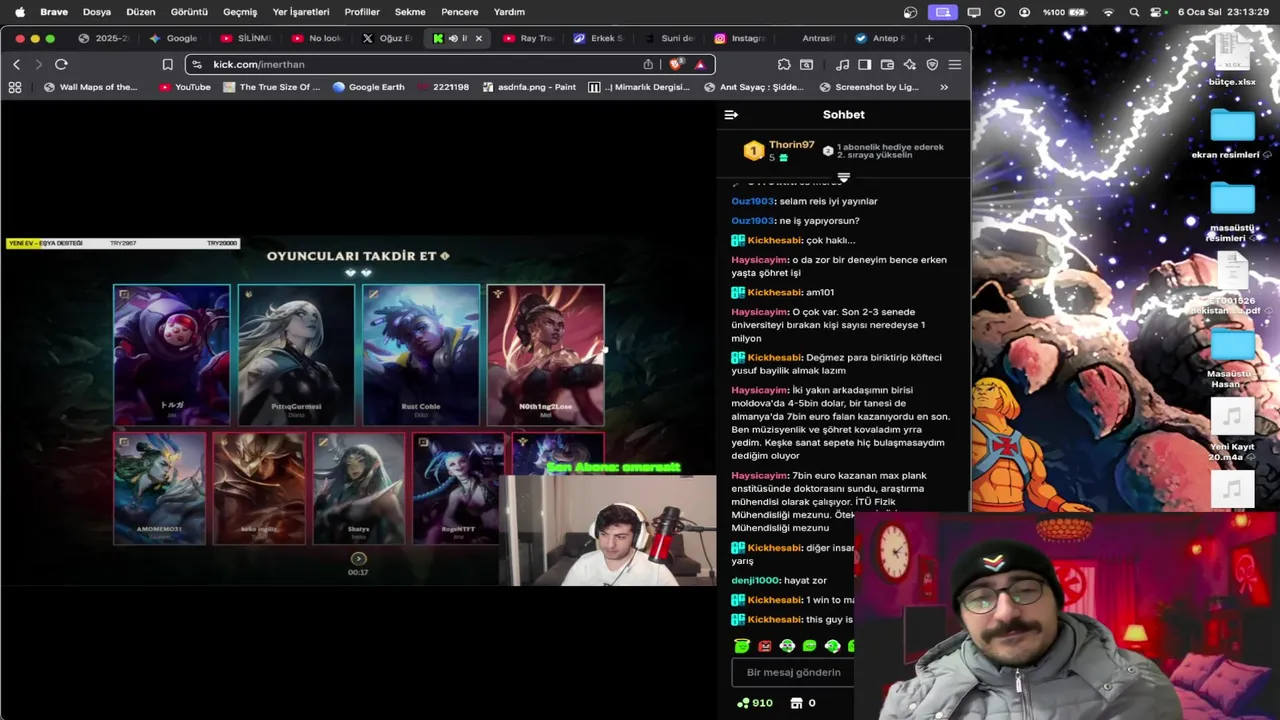Open the Görüntü menu
1280x720 pixels.
point(189,12)
